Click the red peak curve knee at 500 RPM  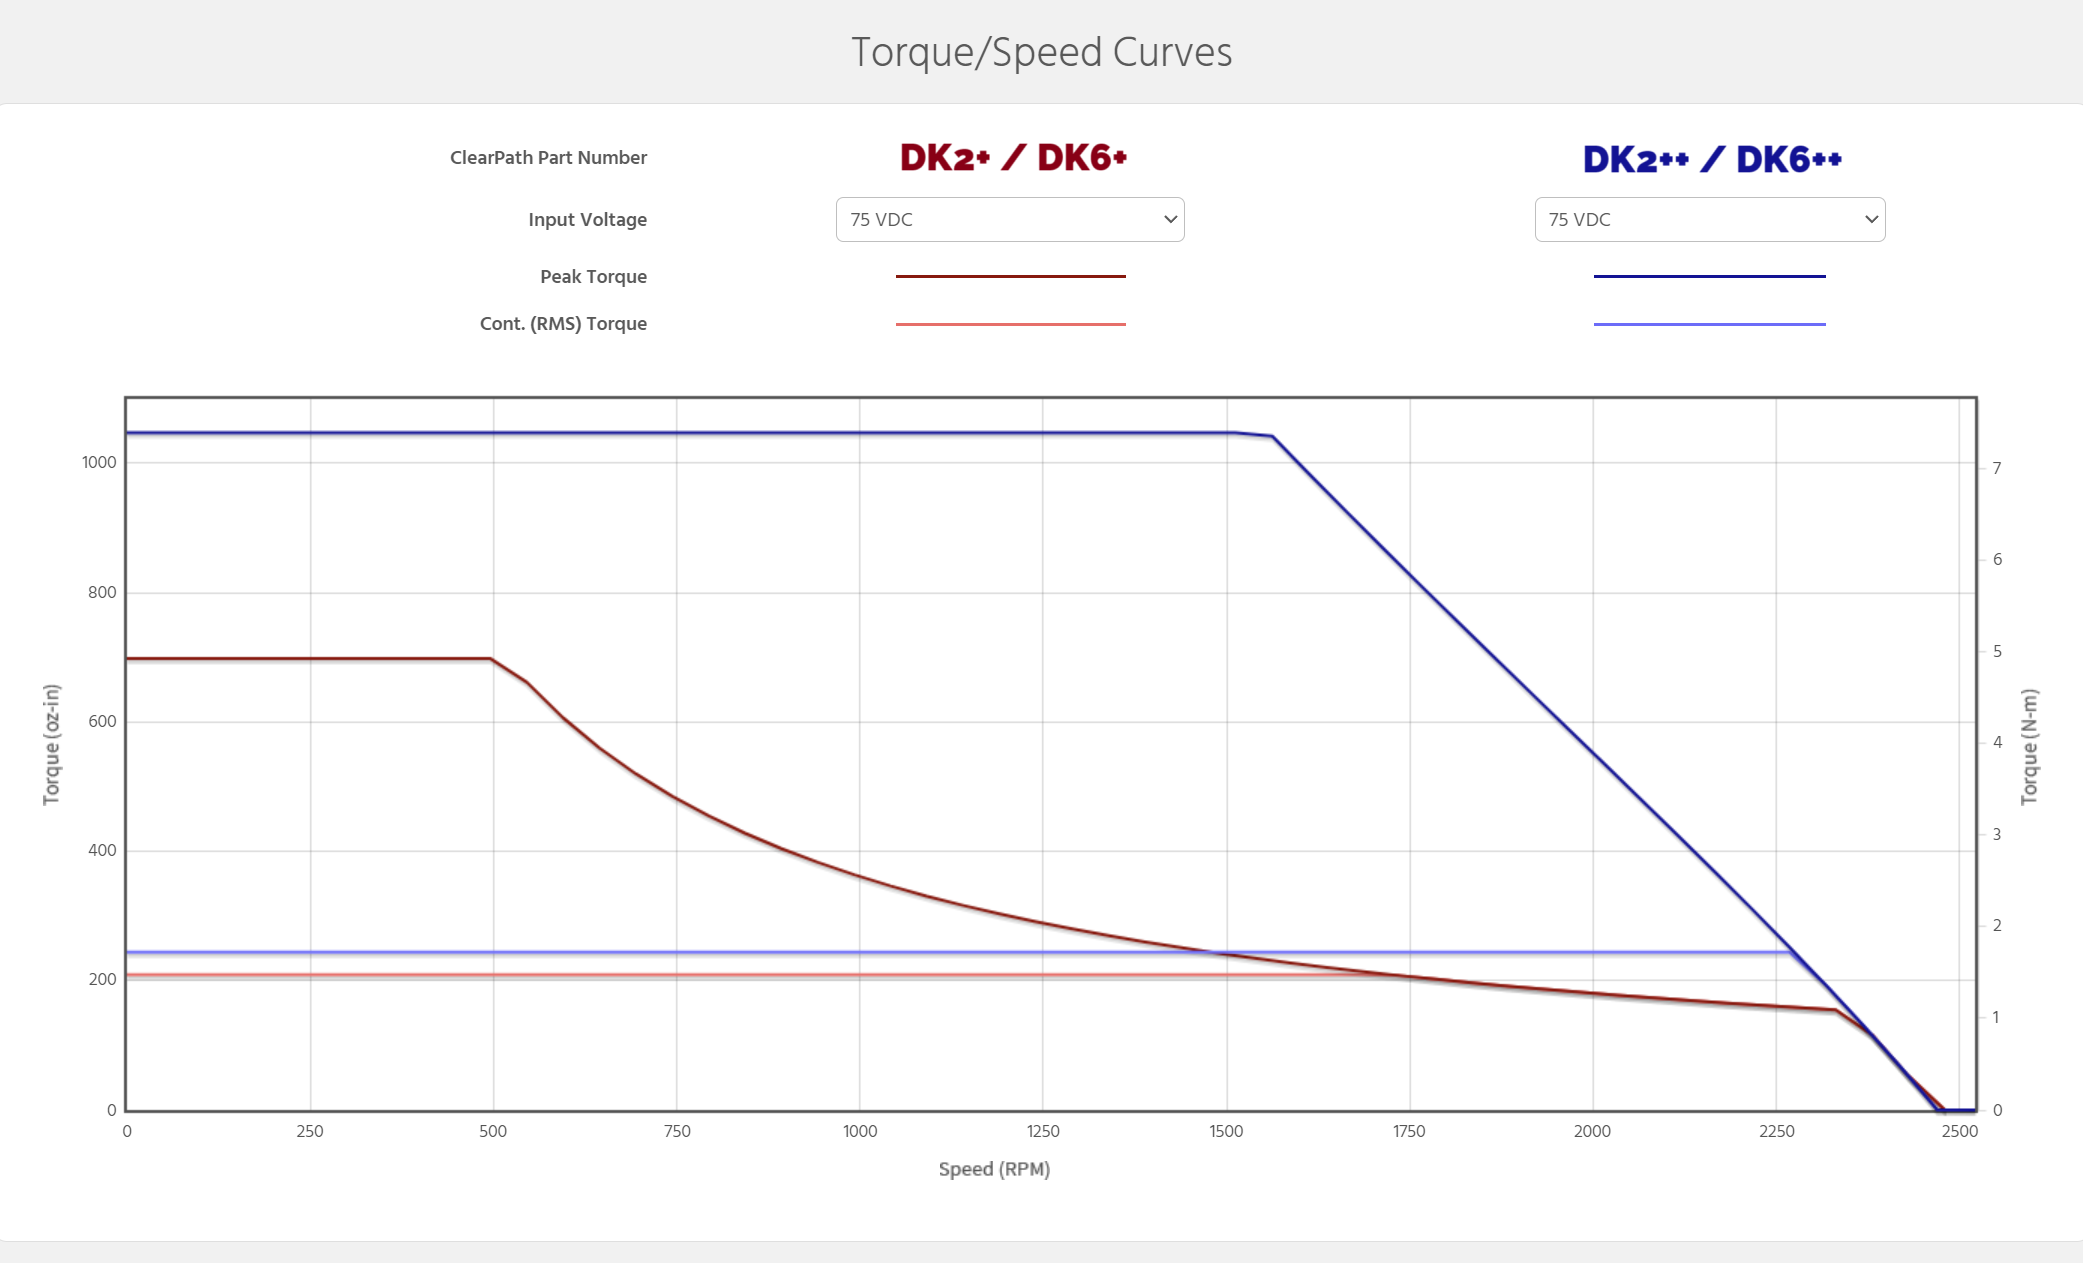click(x=491, y=659)
